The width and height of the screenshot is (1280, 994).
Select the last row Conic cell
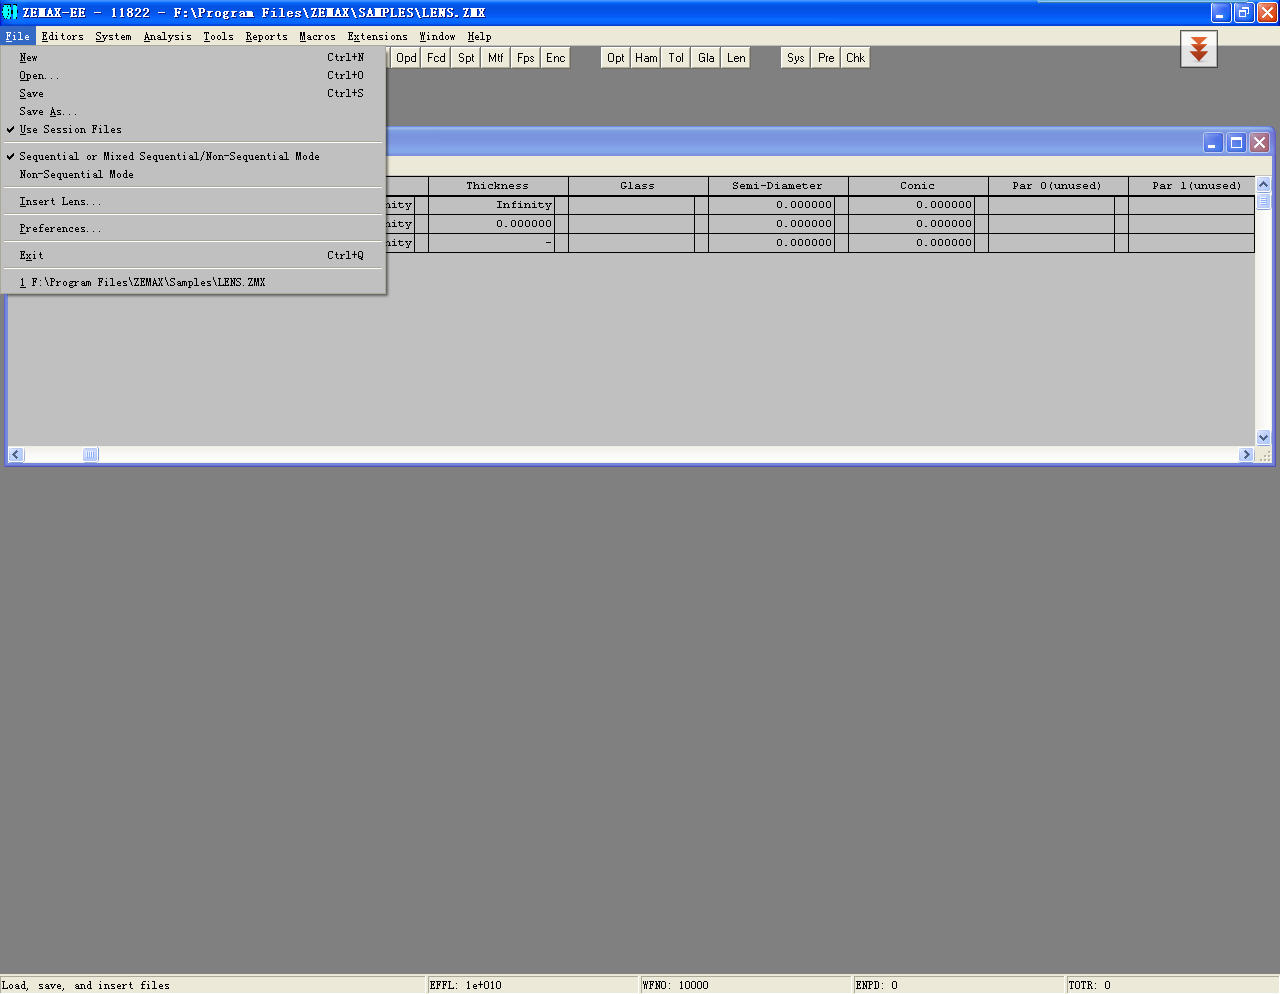coord(911,243)
